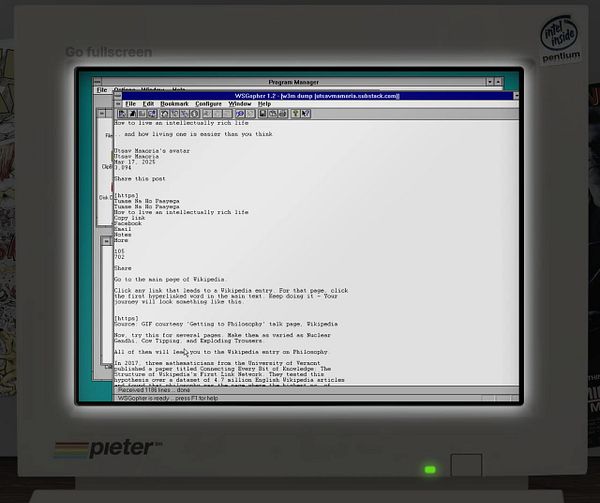The image size is (600, 503).
Task: Click 'Go to the main page of Wikipedia' line
Action: click(x=170, y=279)
